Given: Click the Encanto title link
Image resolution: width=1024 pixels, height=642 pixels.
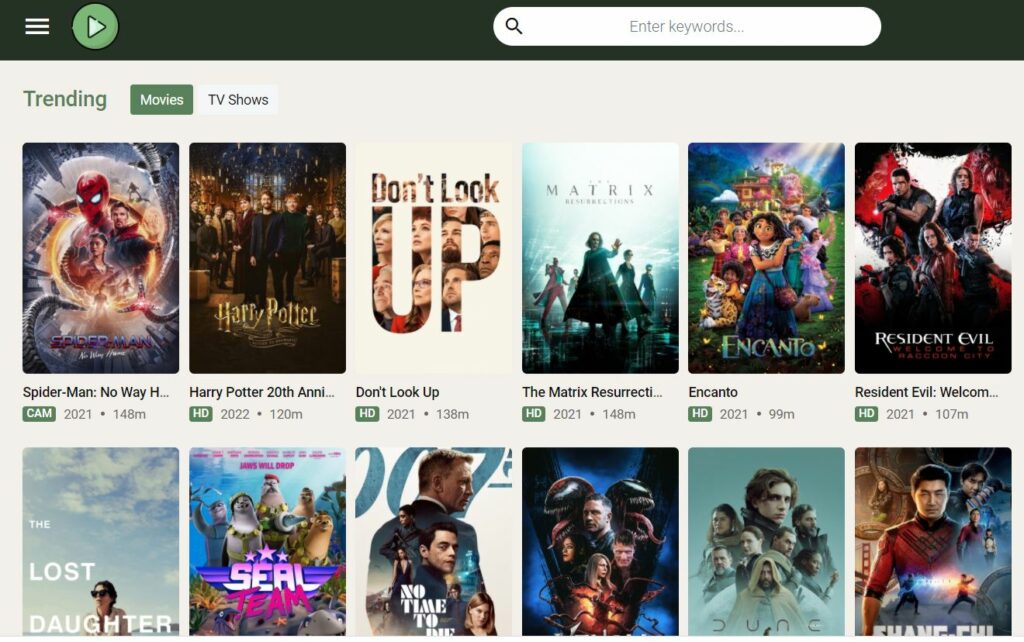Looking at the screenshot, I should coord(713,392).
